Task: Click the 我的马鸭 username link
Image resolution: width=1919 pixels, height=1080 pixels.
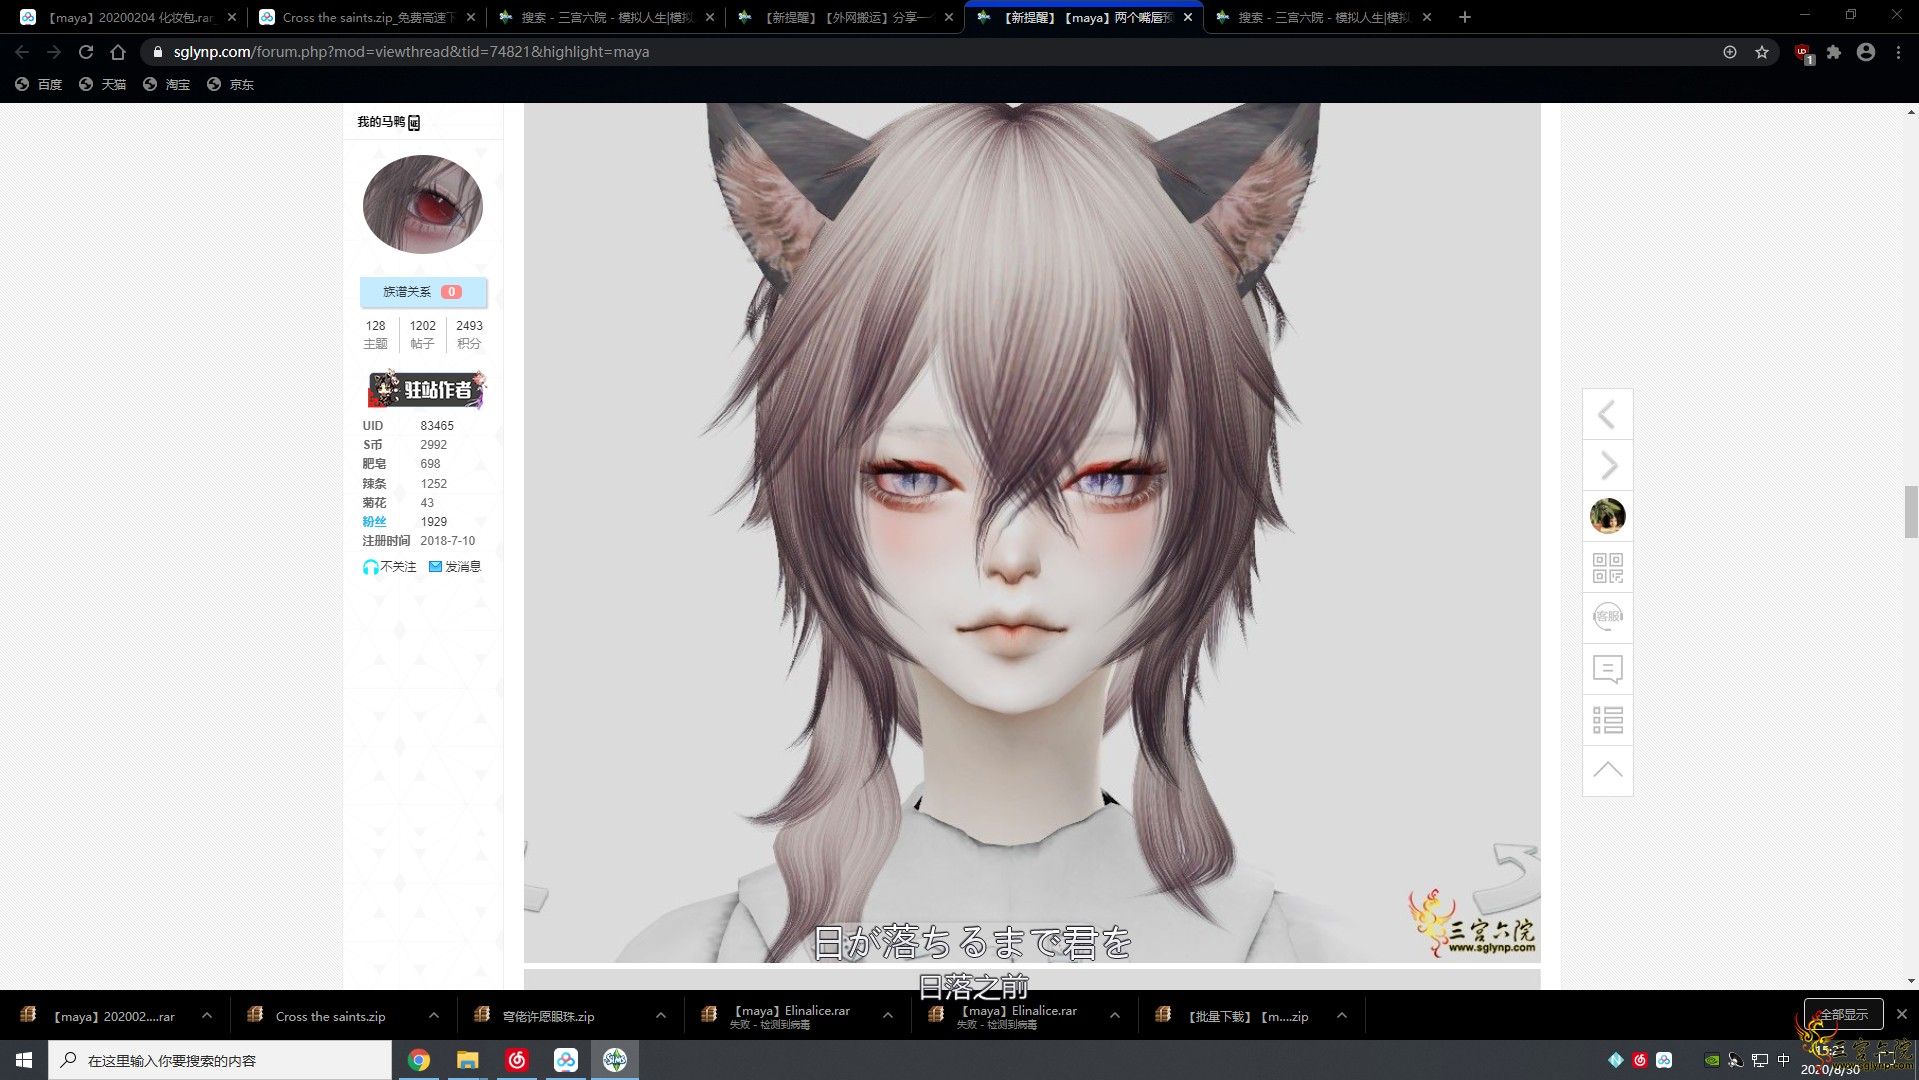Action: 381,122
